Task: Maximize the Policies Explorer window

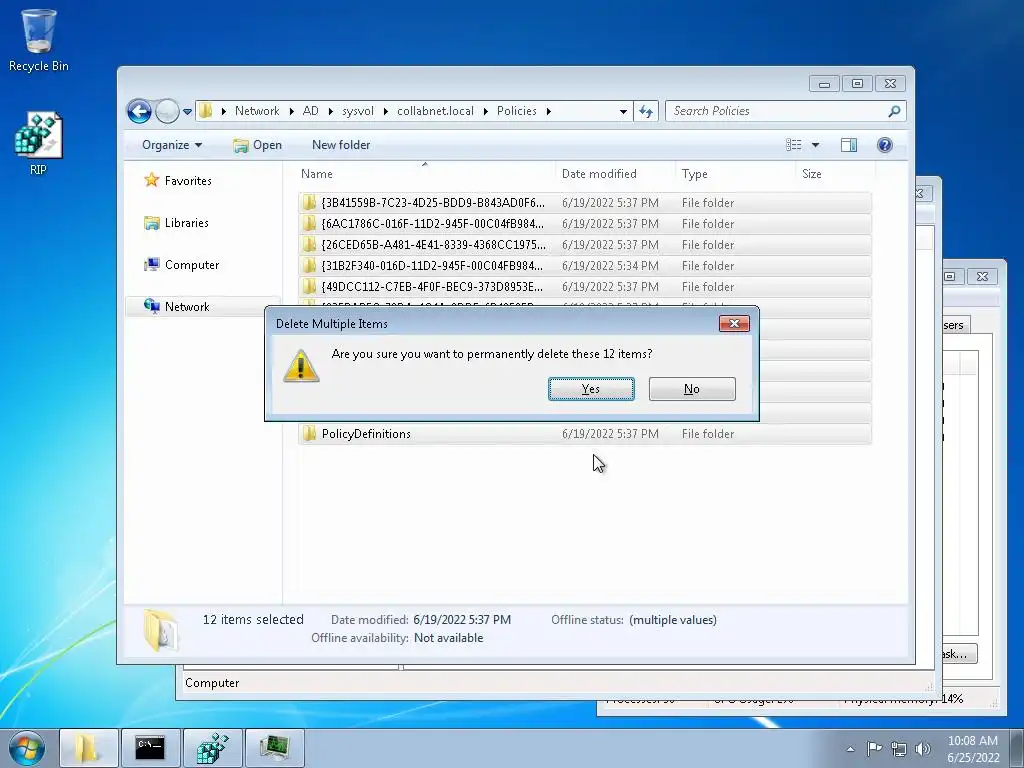Action: (x=857, y=84)
